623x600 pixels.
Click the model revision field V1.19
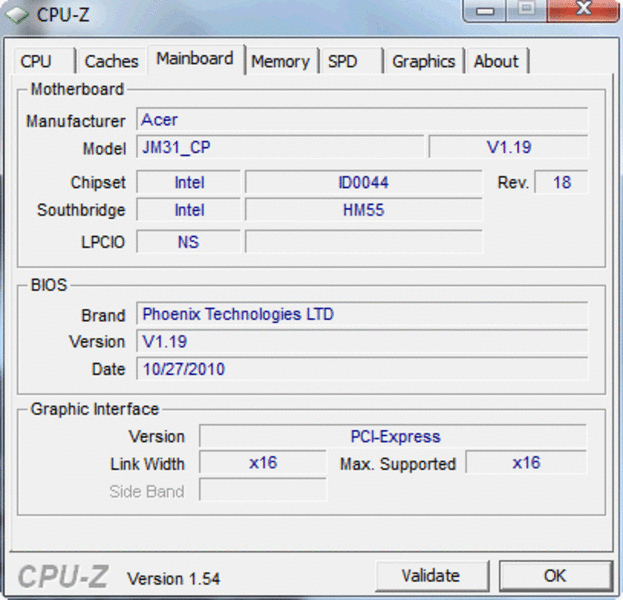pos(508,147)
